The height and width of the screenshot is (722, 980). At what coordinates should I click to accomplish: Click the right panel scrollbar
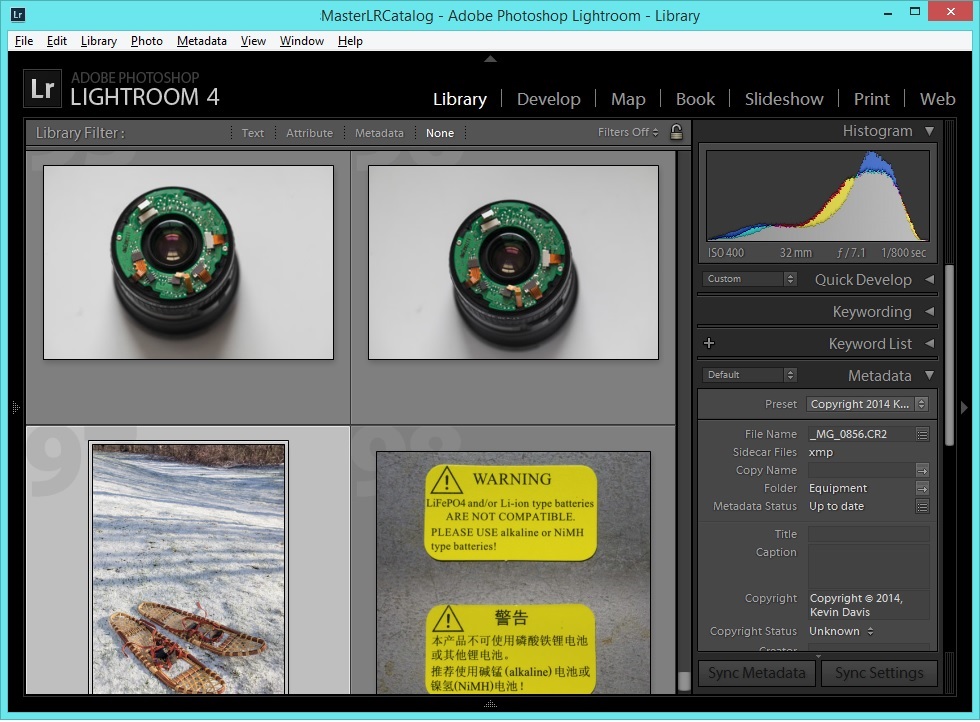tap(949, 355)
